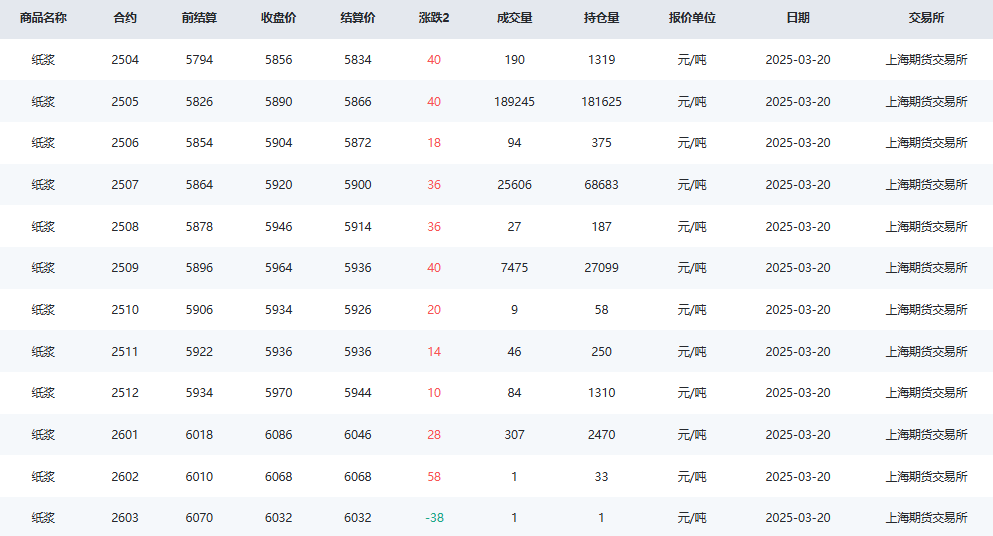
Task: Click open interest value 2470
Action: coord(601,434)
